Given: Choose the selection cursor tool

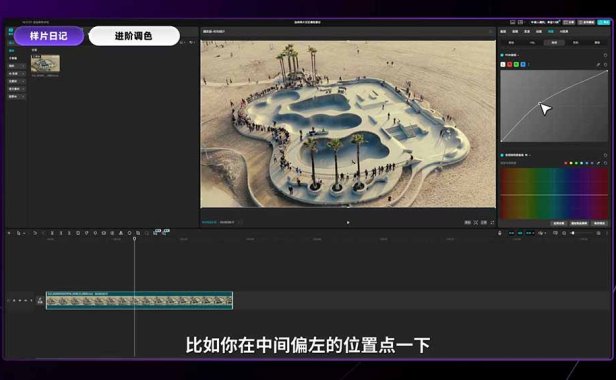Looking at the screenshot, I should [x=18, y=233].
